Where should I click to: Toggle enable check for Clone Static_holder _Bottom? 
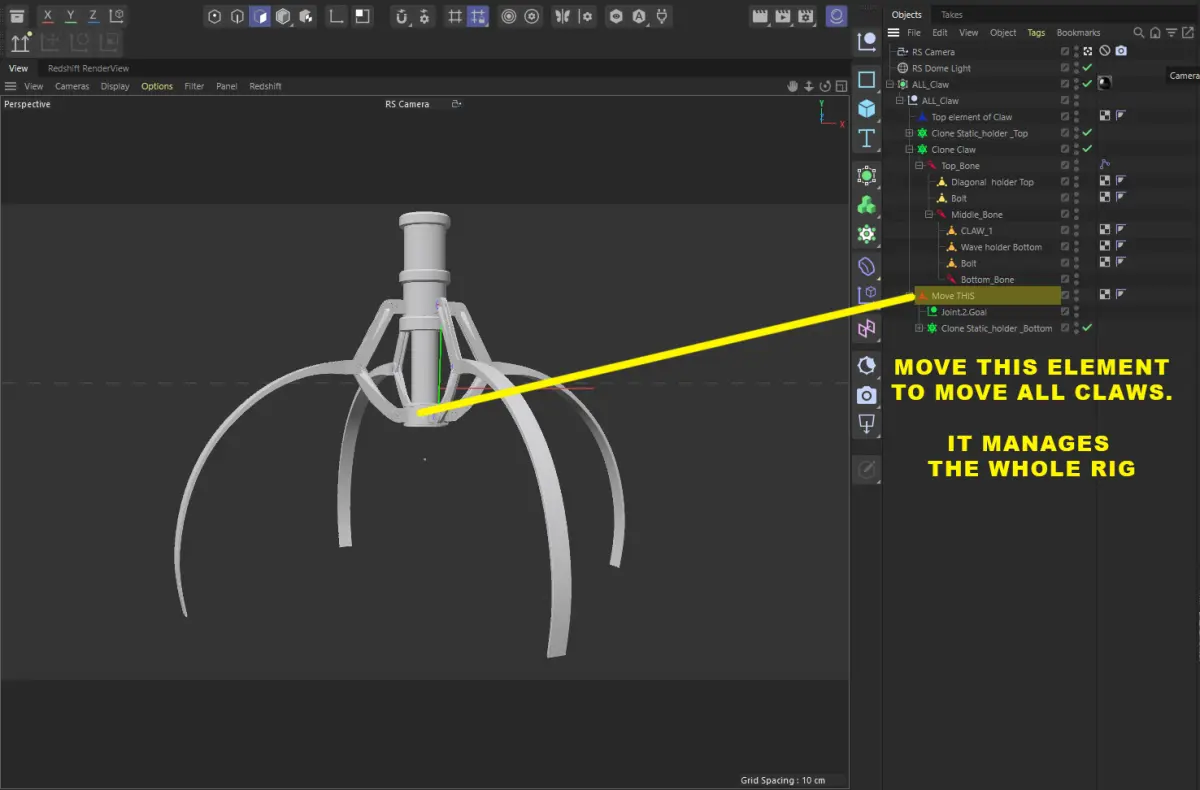pos(1087,328)
